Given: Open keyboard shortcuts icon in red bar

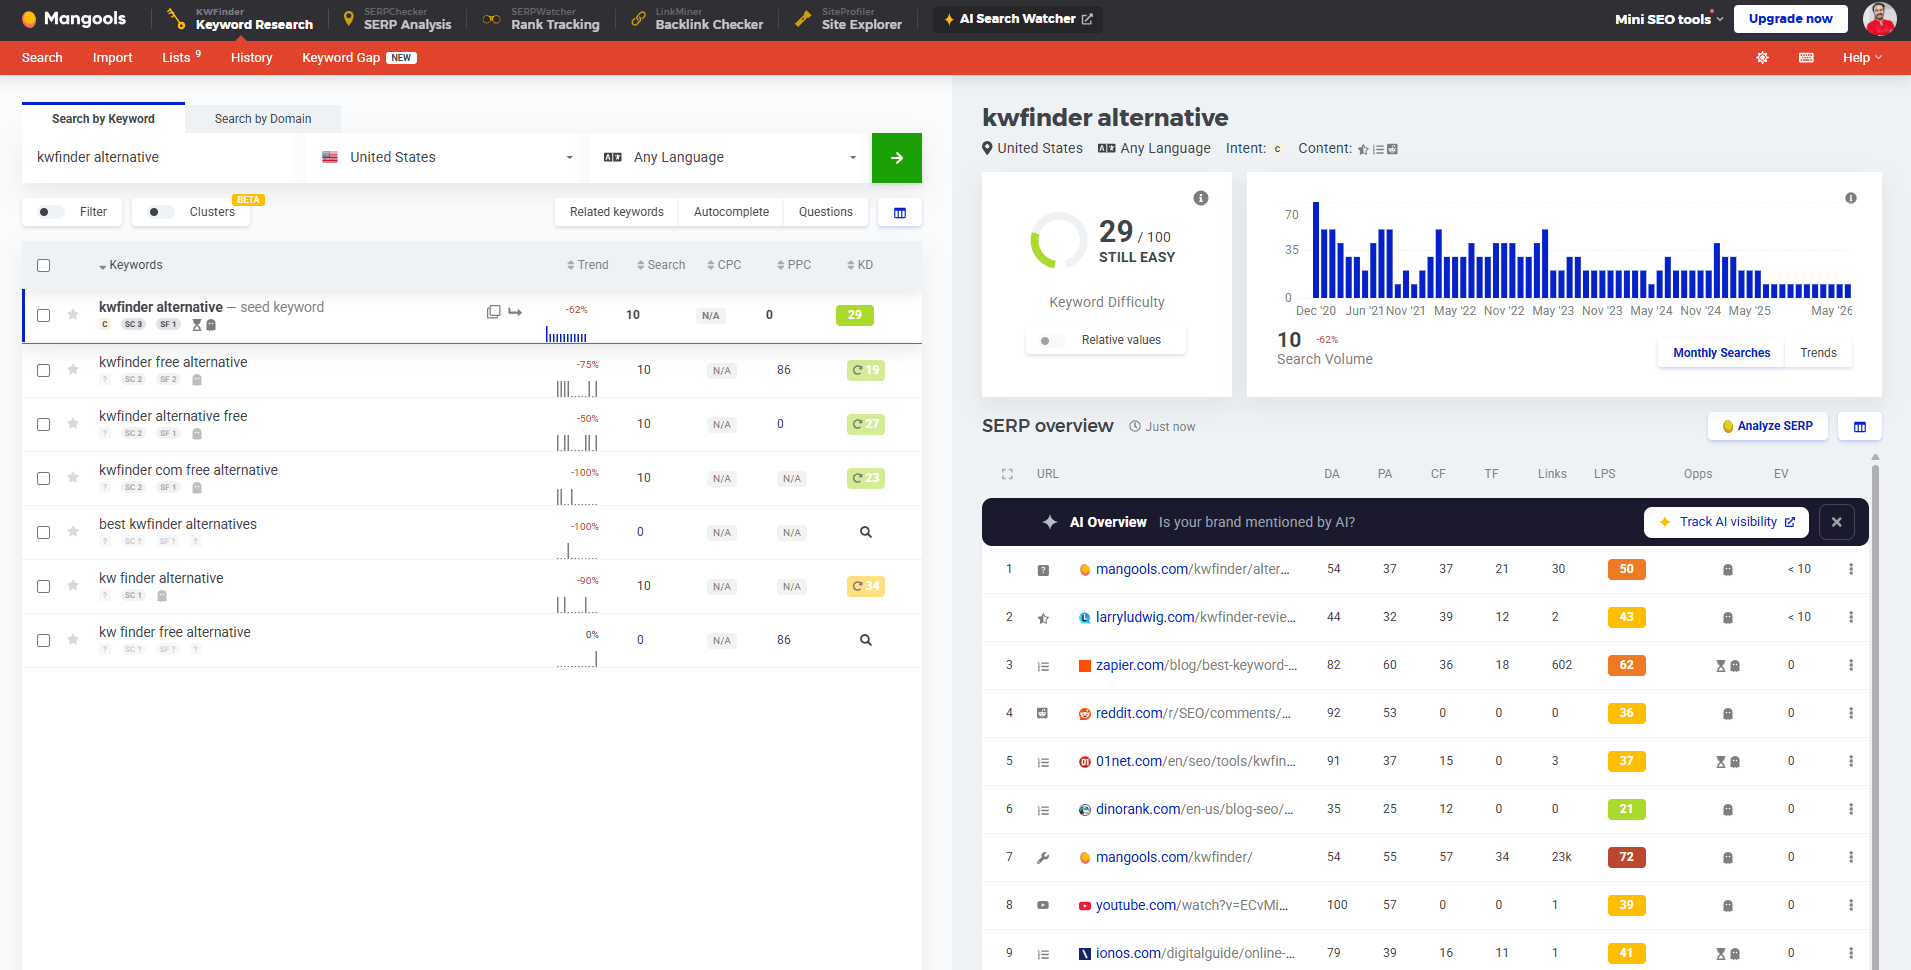Looking at the screenshot, I should (x=1806, y=58).
